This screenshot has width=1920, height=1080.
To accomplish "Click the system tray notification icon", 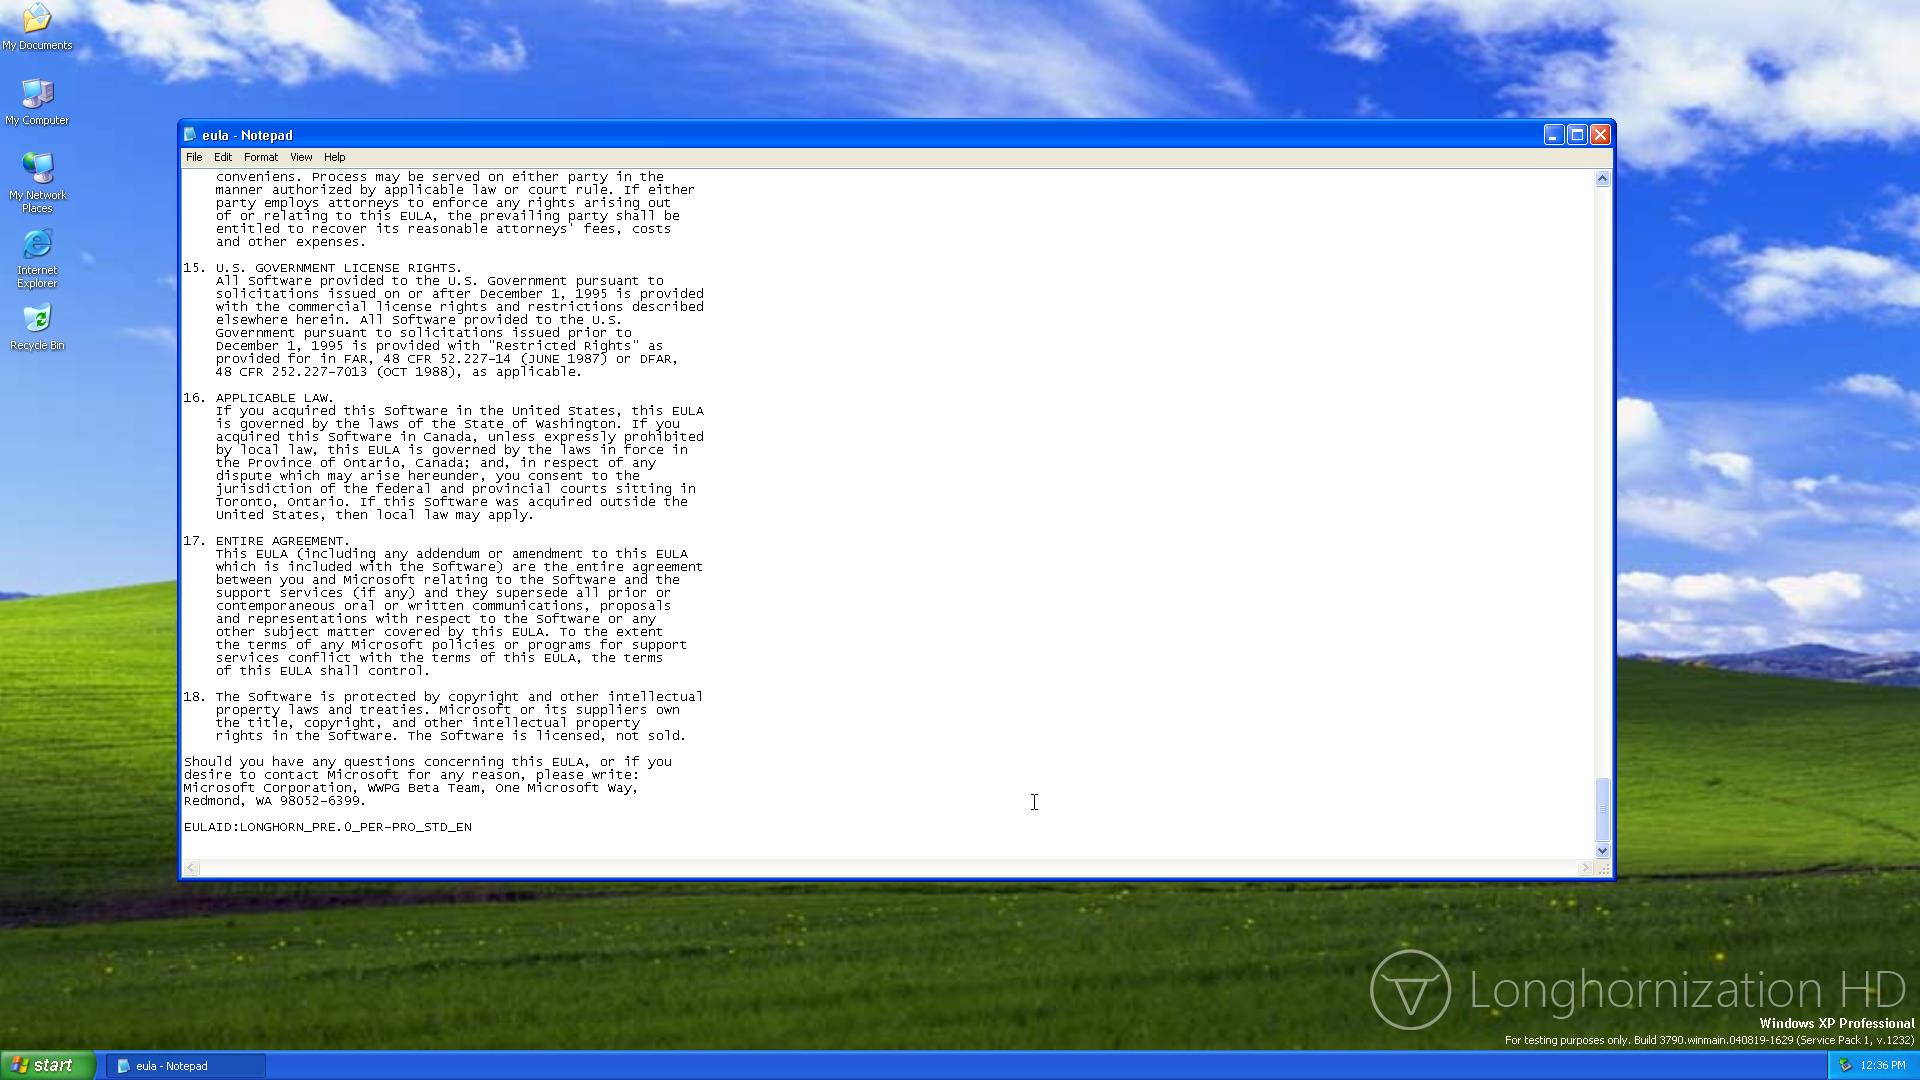I will 1845,1065.
